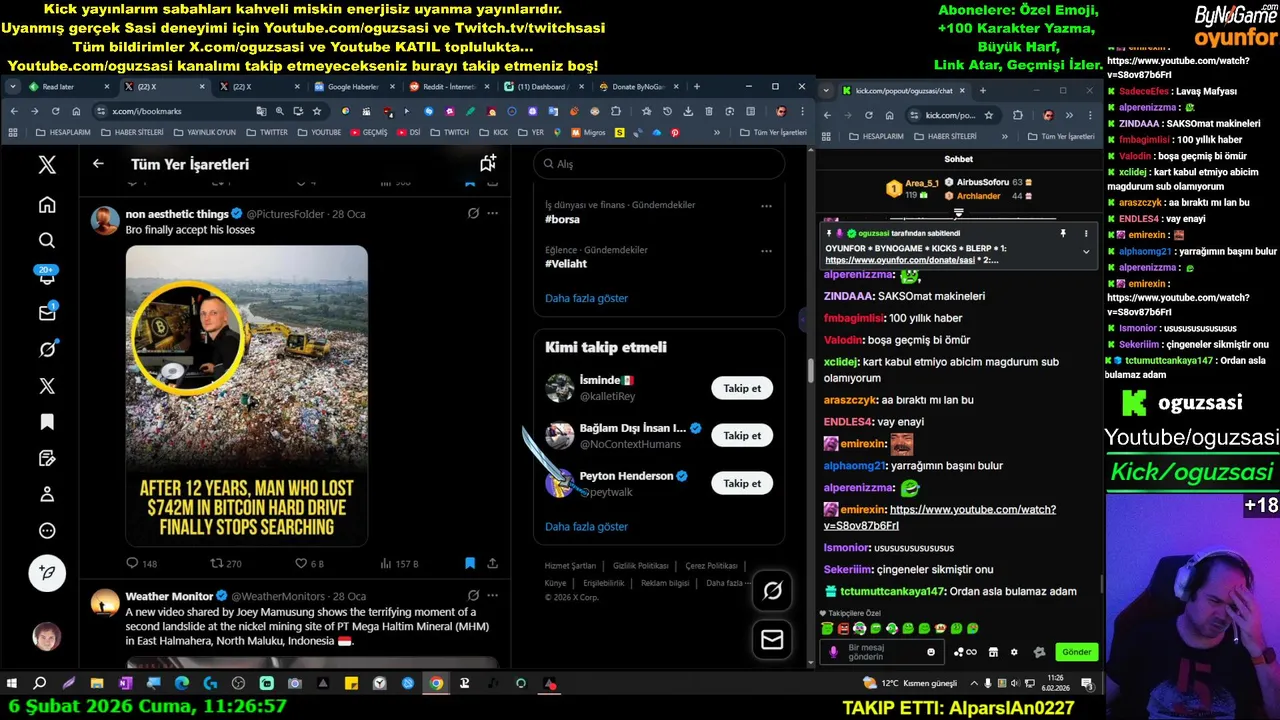Image resolution: width=1280 pixels, height=720 pixels.
Task: Send the chat message with Gönder
Action: (1077, 652)
